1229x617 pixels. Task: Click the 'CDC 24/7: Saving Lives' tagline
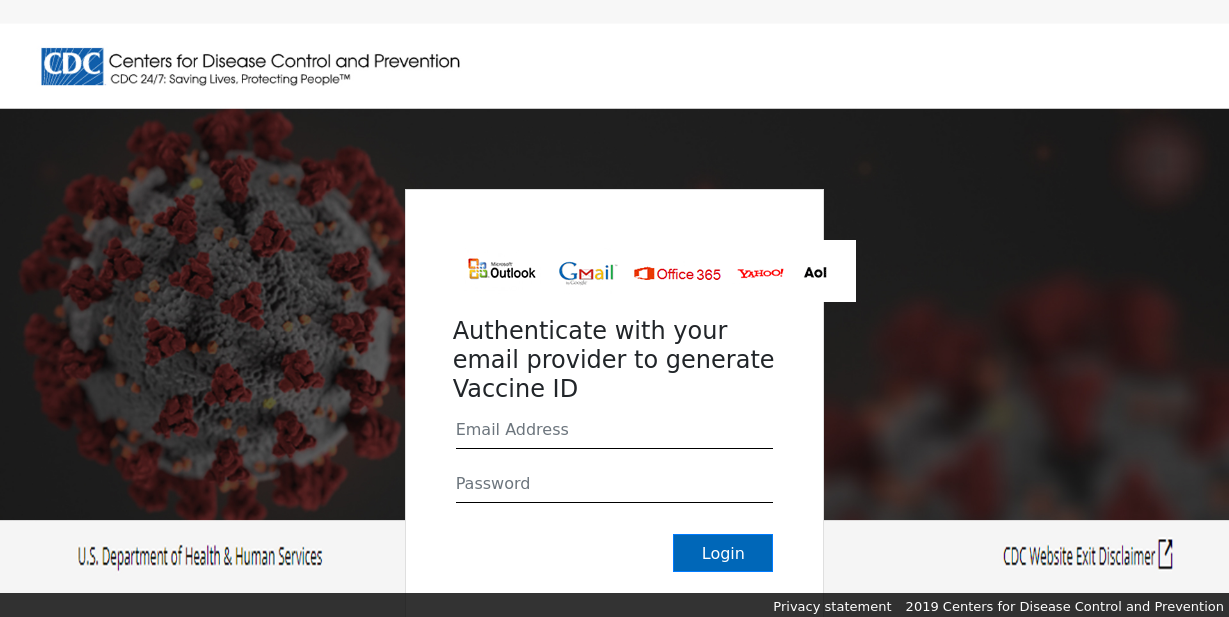point(230,79)
